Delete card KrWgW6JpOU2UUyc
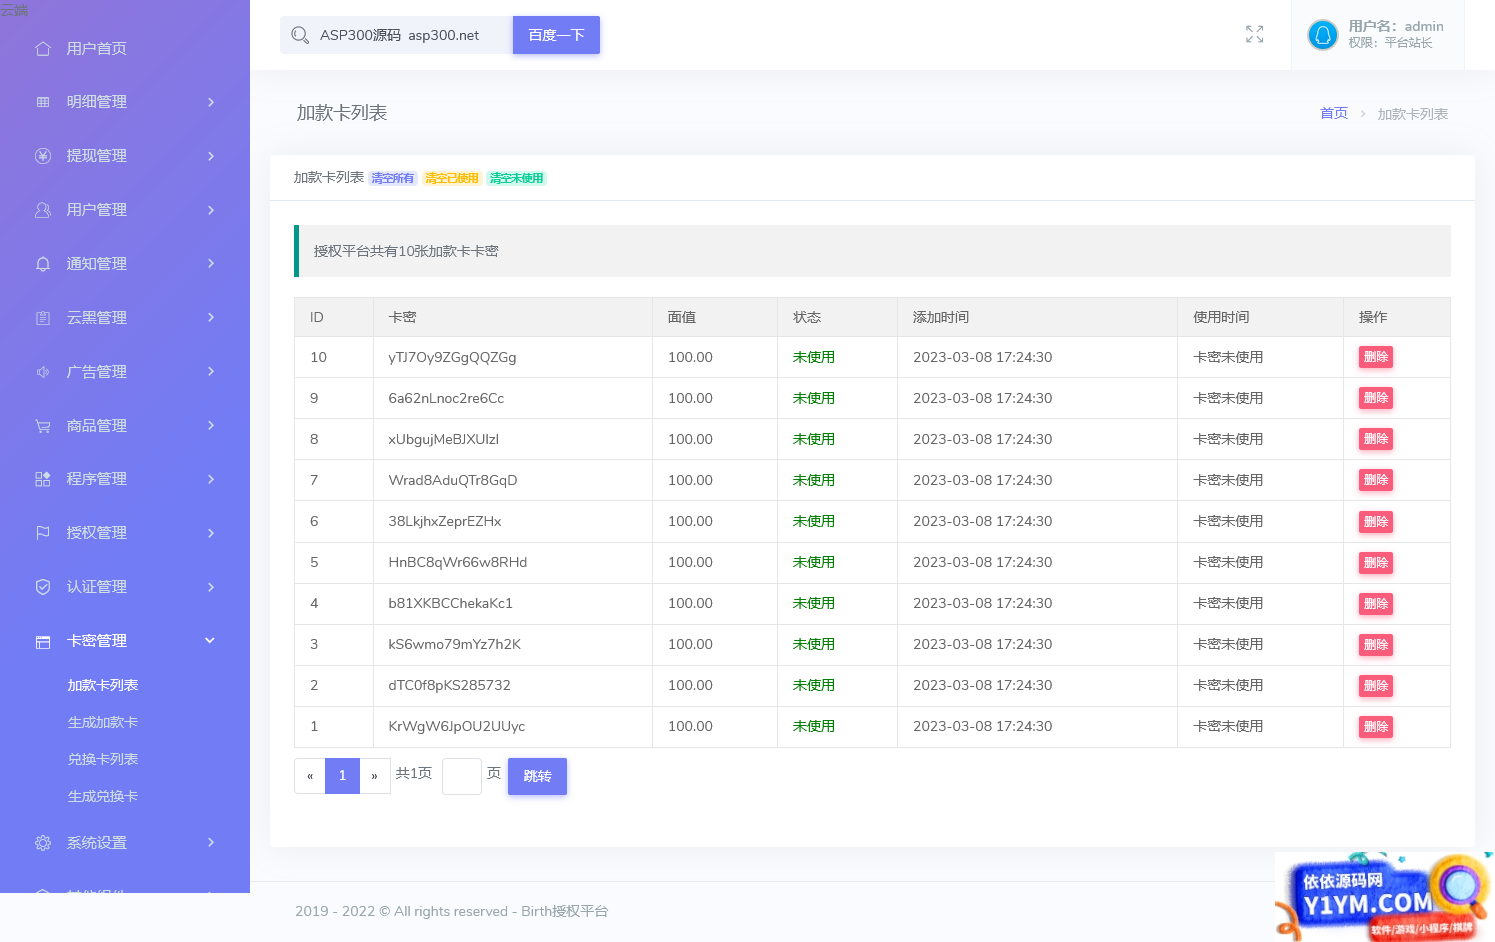 click(1376, 727)
